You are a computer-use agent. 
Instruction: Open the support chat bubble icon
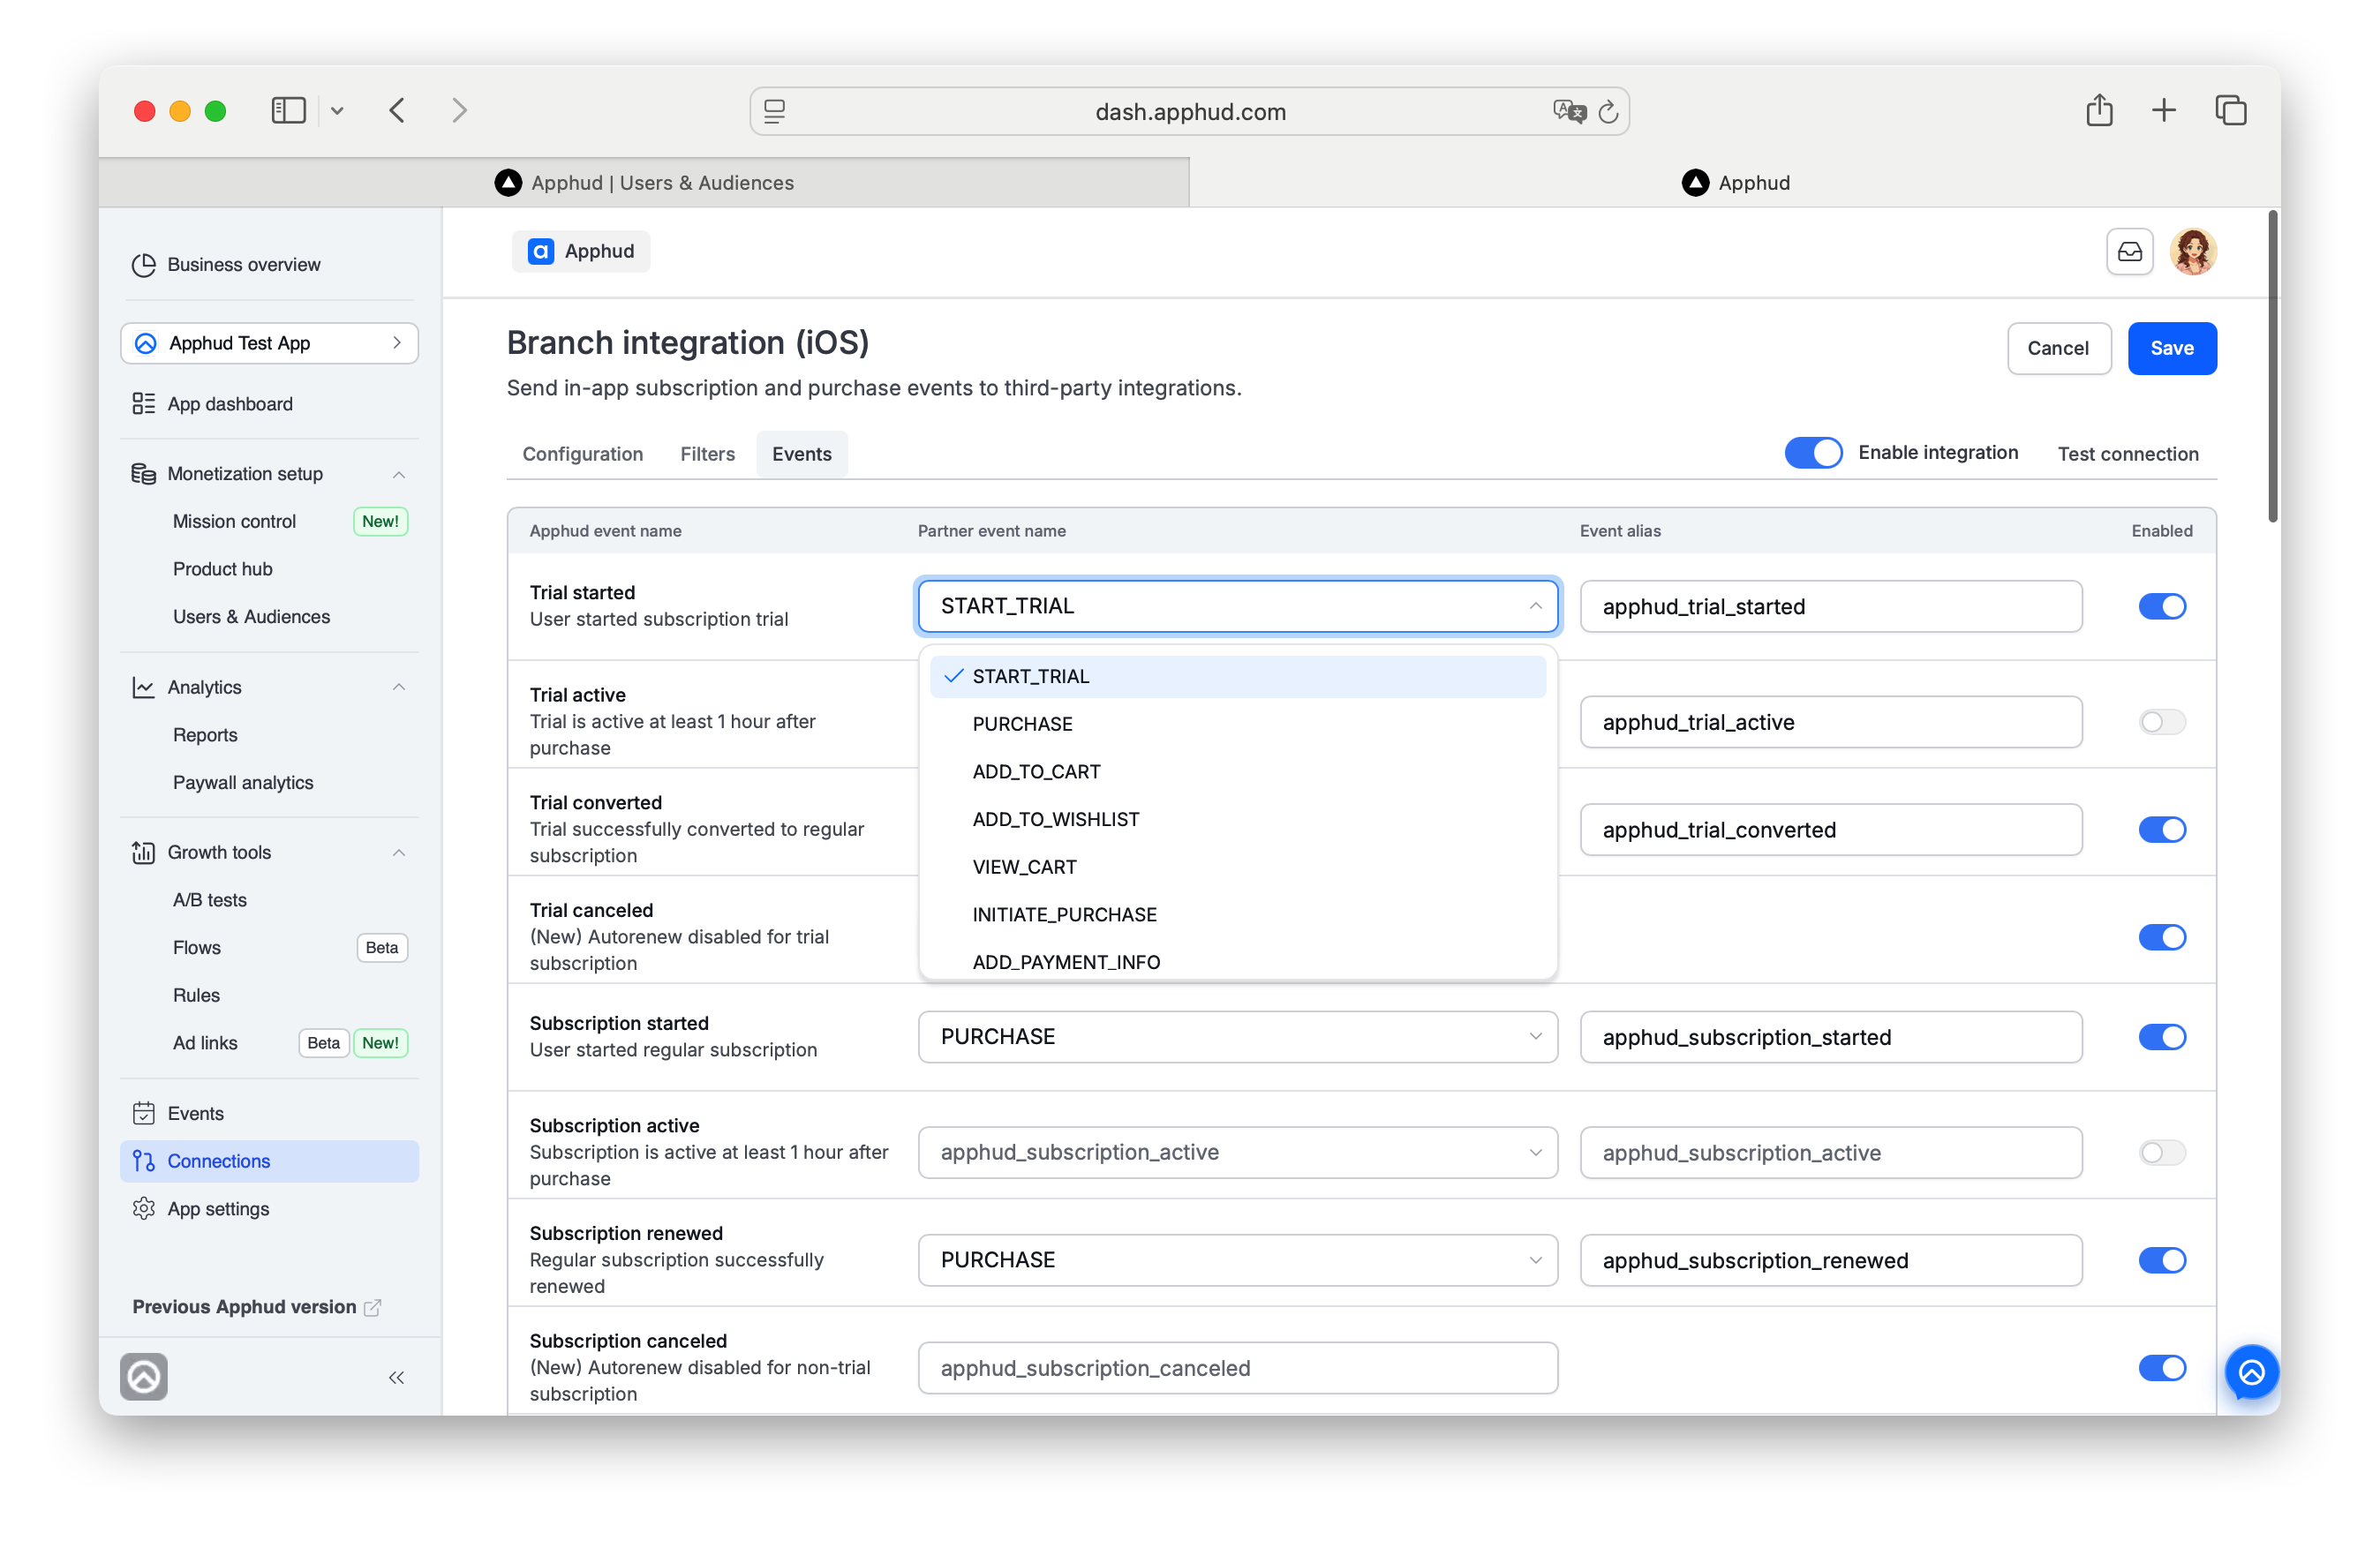click(2250, 1371)
